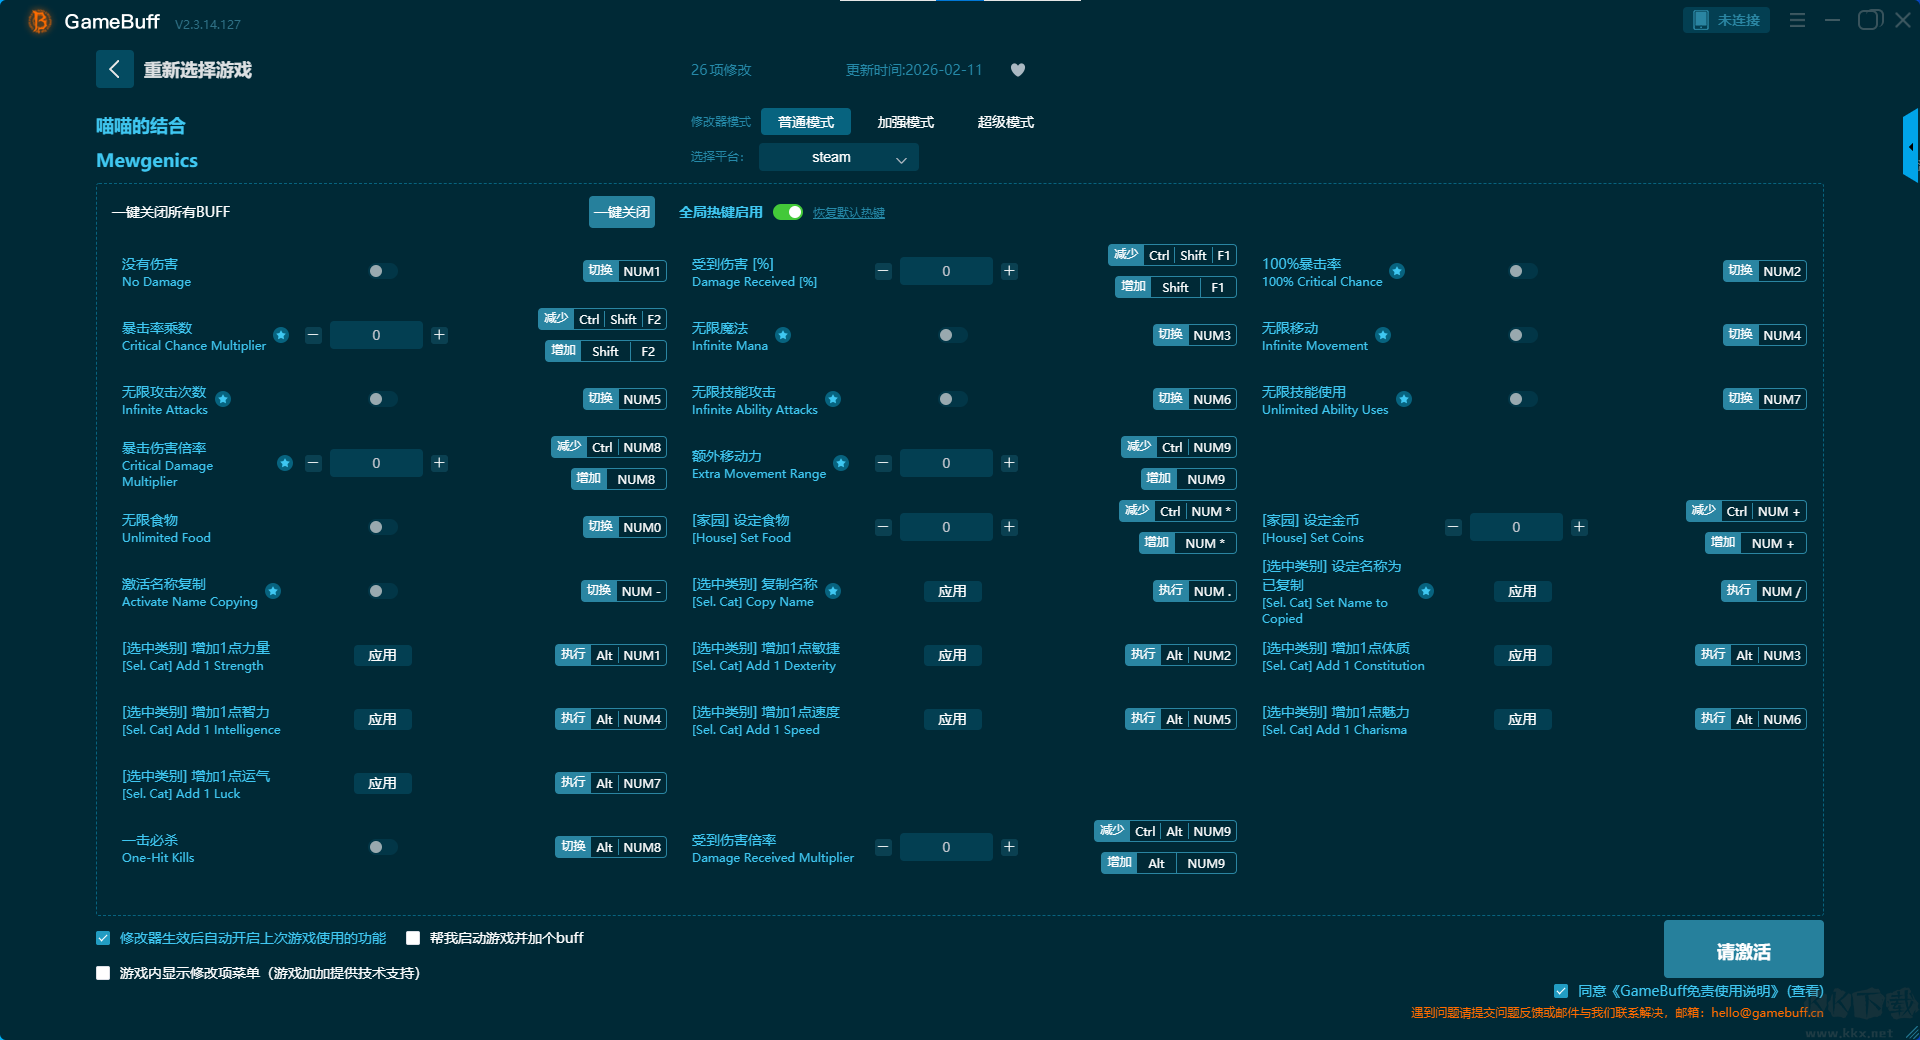Screen dimensions: 1920x1040
Task: Check the 帮我启动游戏并加个buff checkbox
Action: point(413,938)
